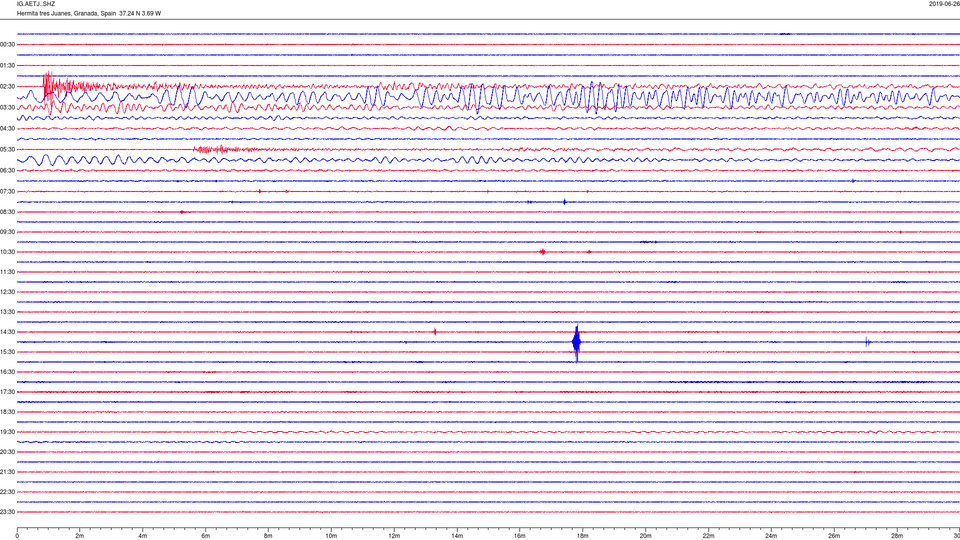Click the 6m tick label on axis

point(206,536)
